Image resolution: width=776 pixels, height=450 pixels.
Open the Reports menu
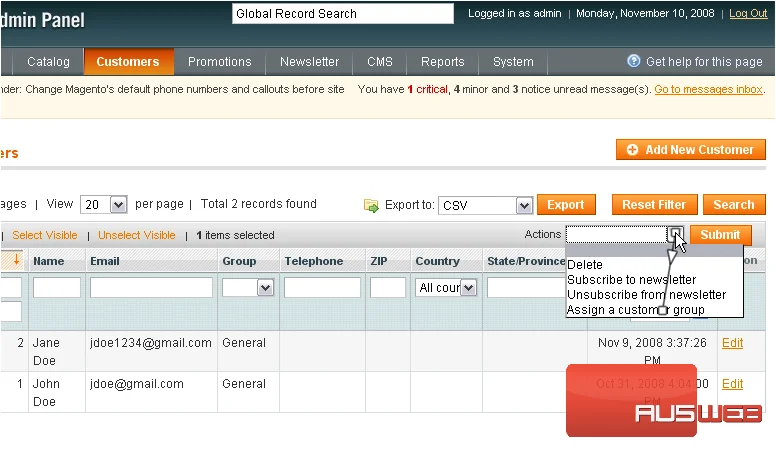(x=442, y=62)
